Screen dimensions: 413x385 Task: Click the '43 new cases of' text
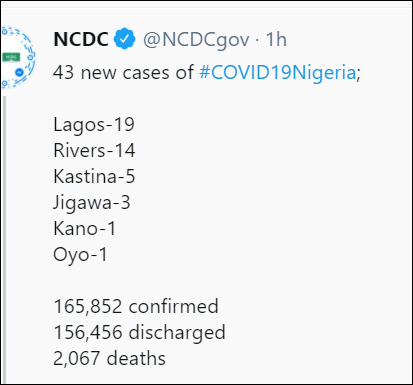[123, 72]
